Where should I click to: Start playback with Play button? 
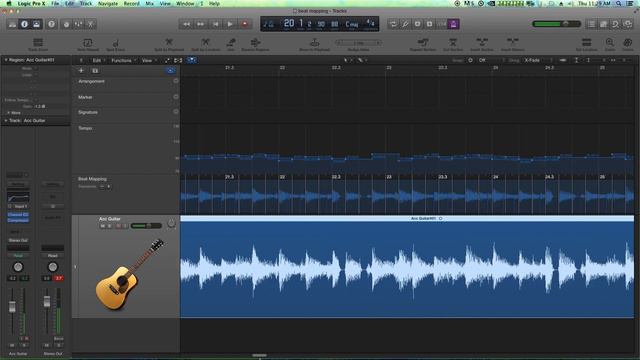click(230, 24)
